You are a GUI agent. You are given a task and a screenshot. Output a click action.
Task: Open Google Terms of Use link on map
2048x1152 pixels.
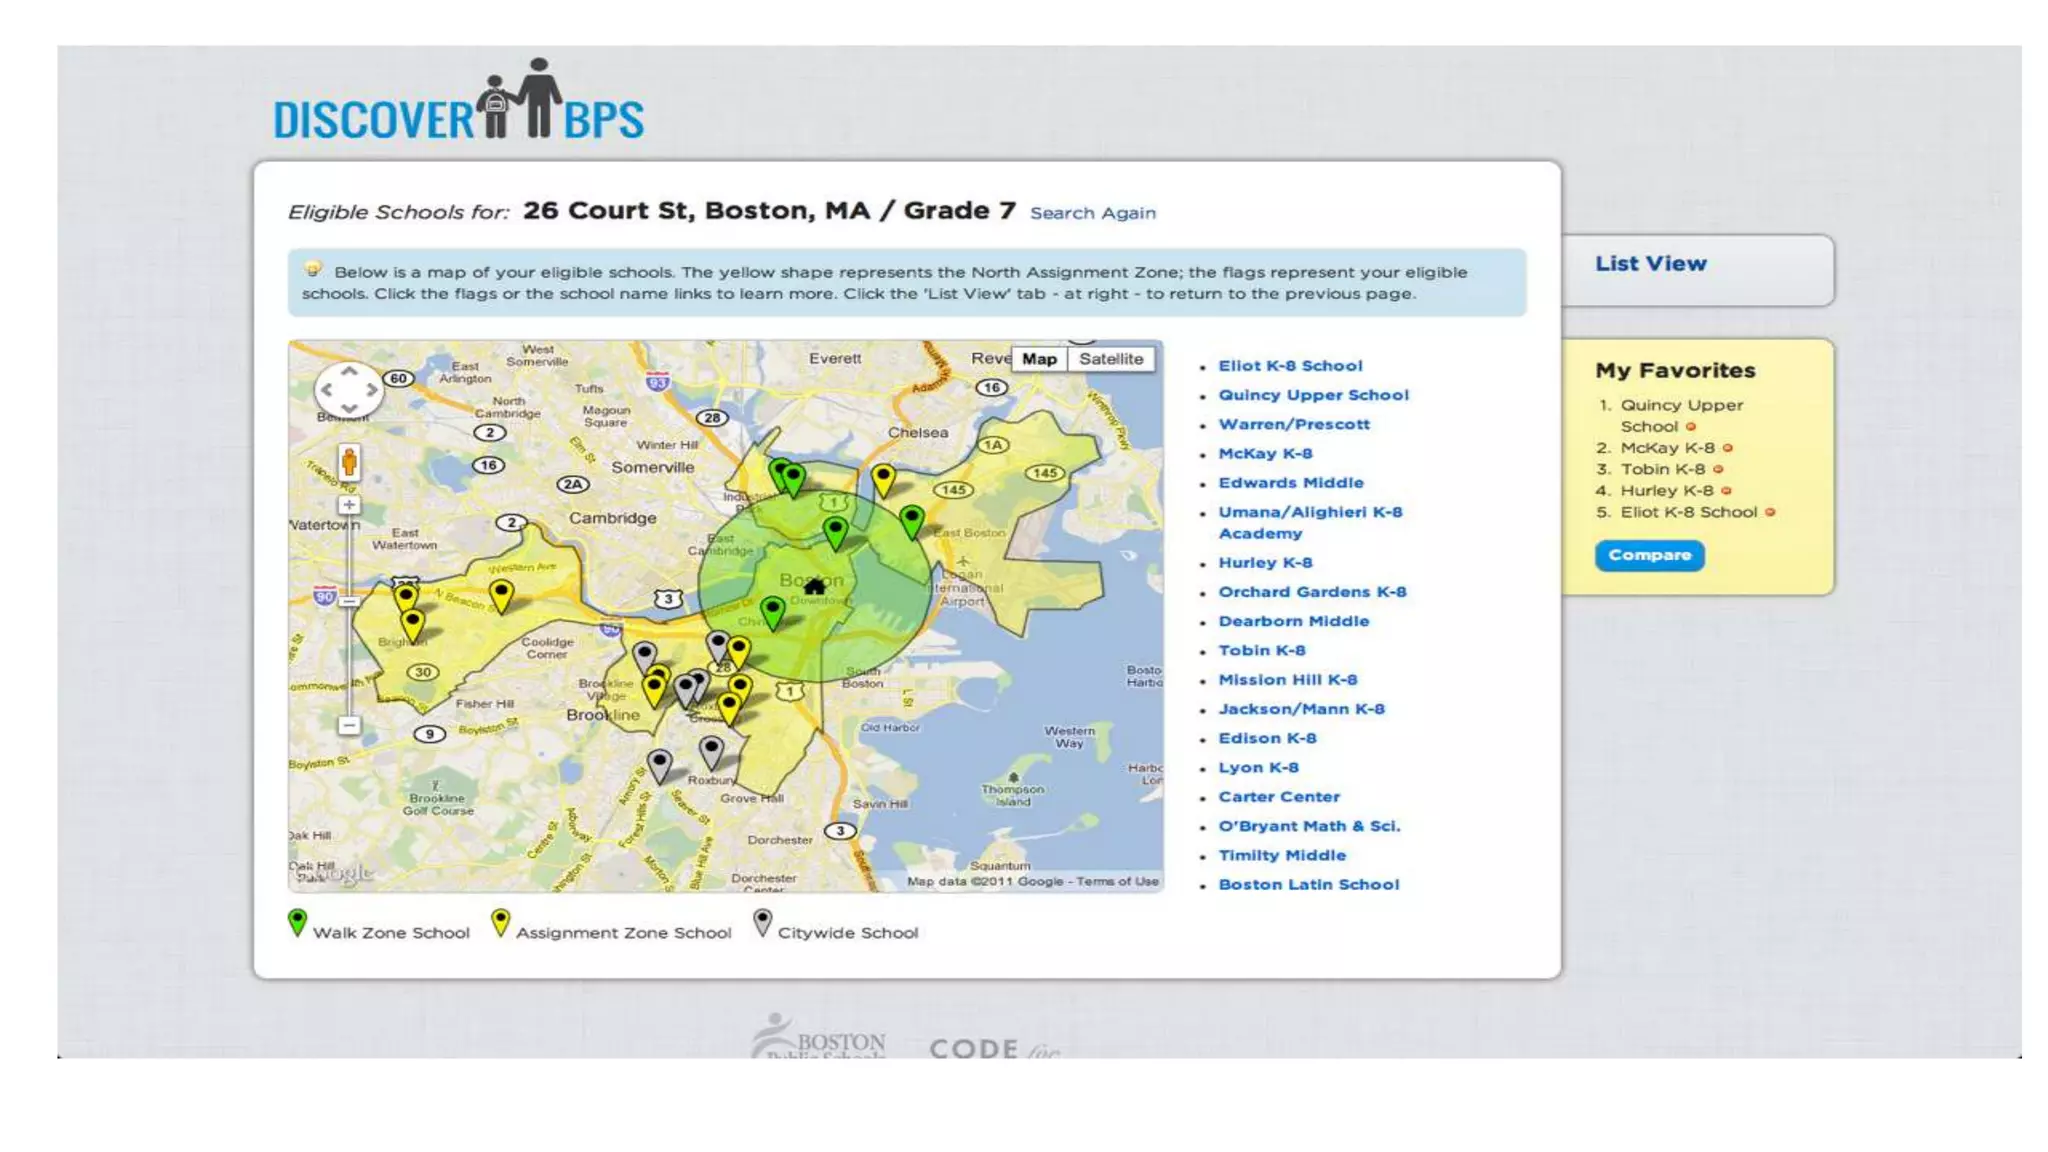tap(1118, 882)
